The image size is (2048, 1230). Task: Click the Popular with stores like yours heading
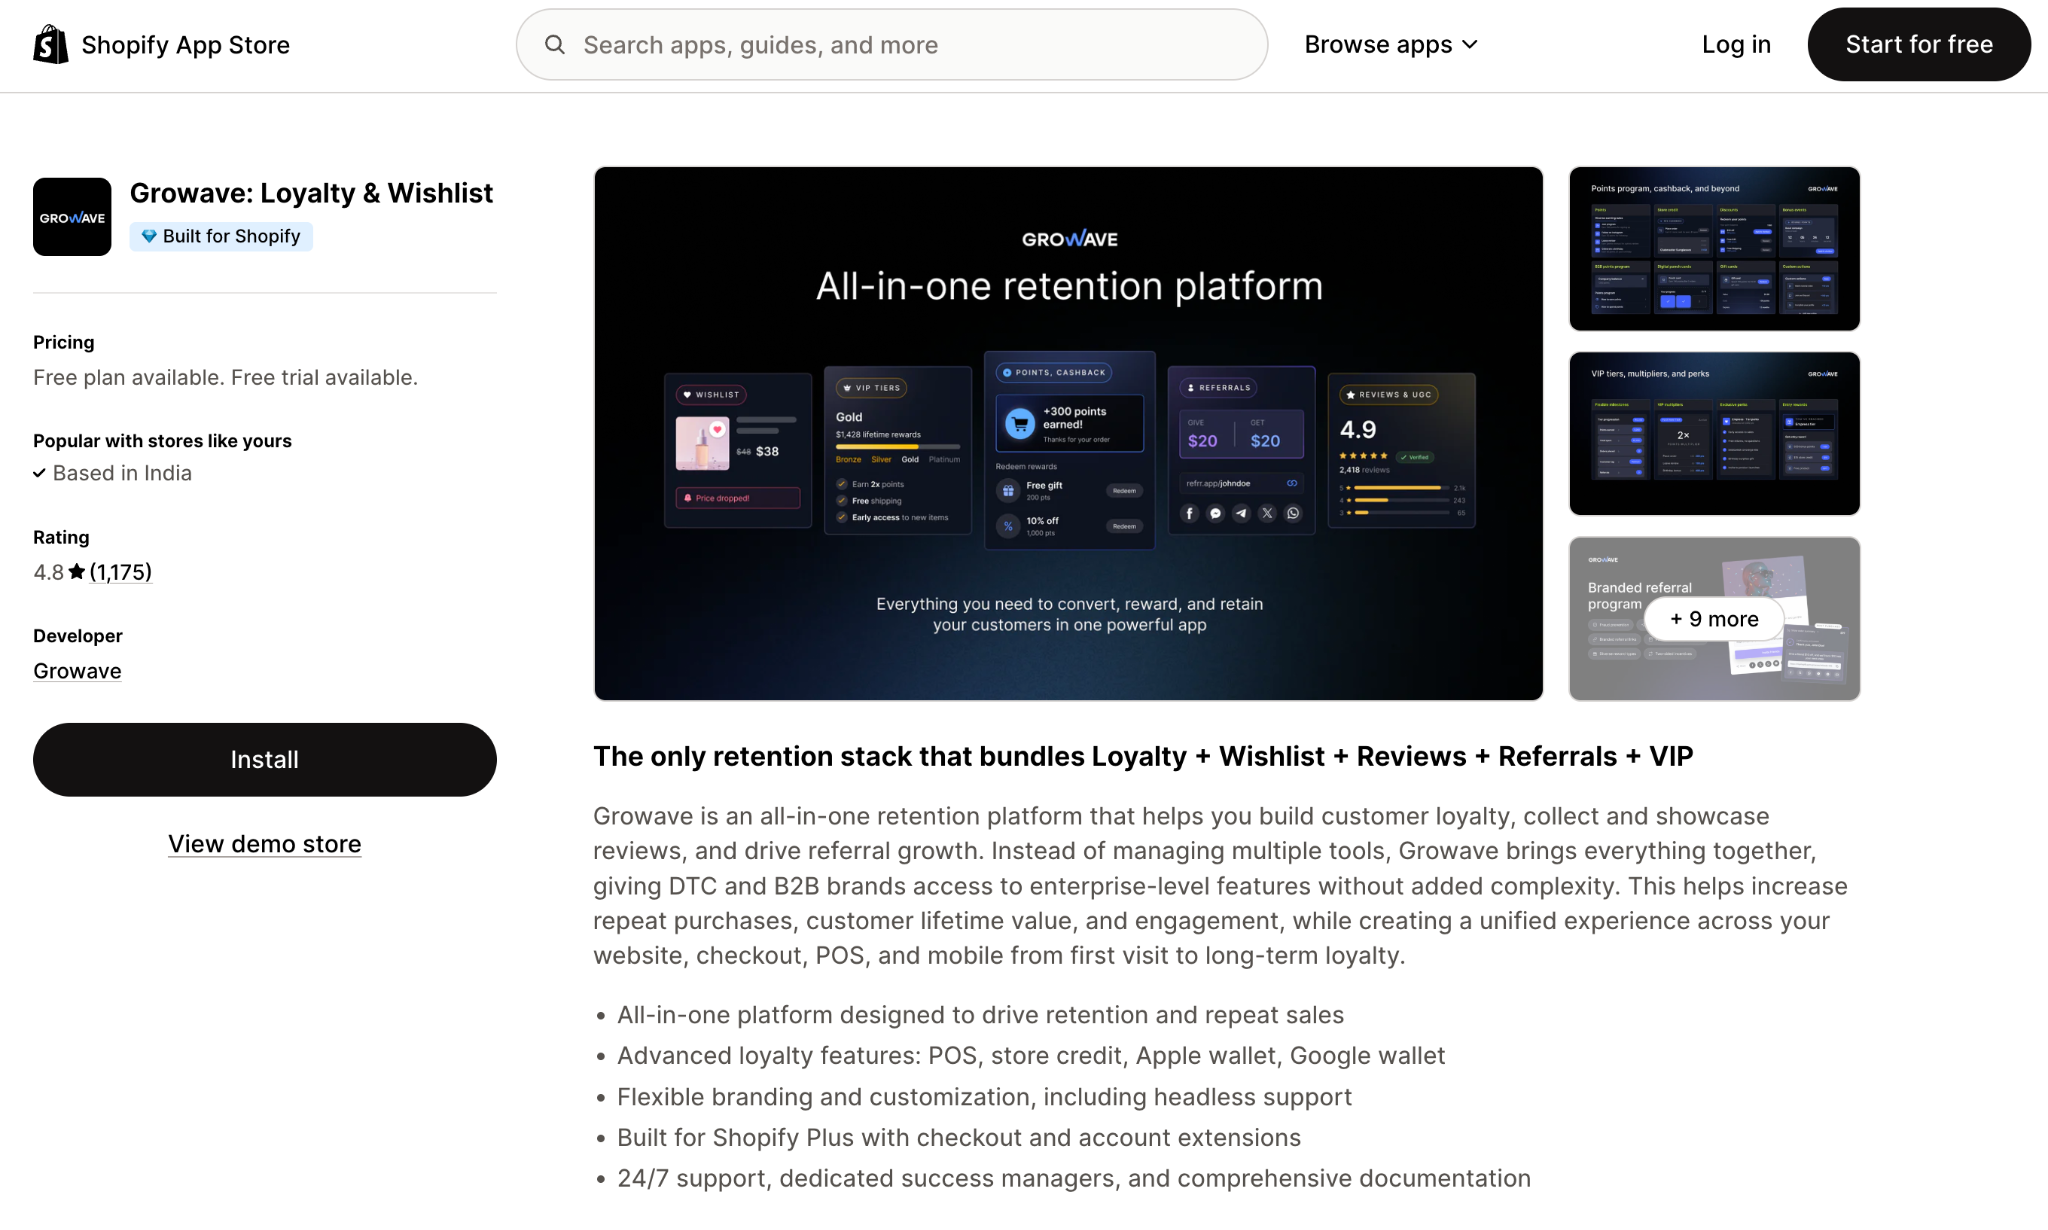(162, 441)
